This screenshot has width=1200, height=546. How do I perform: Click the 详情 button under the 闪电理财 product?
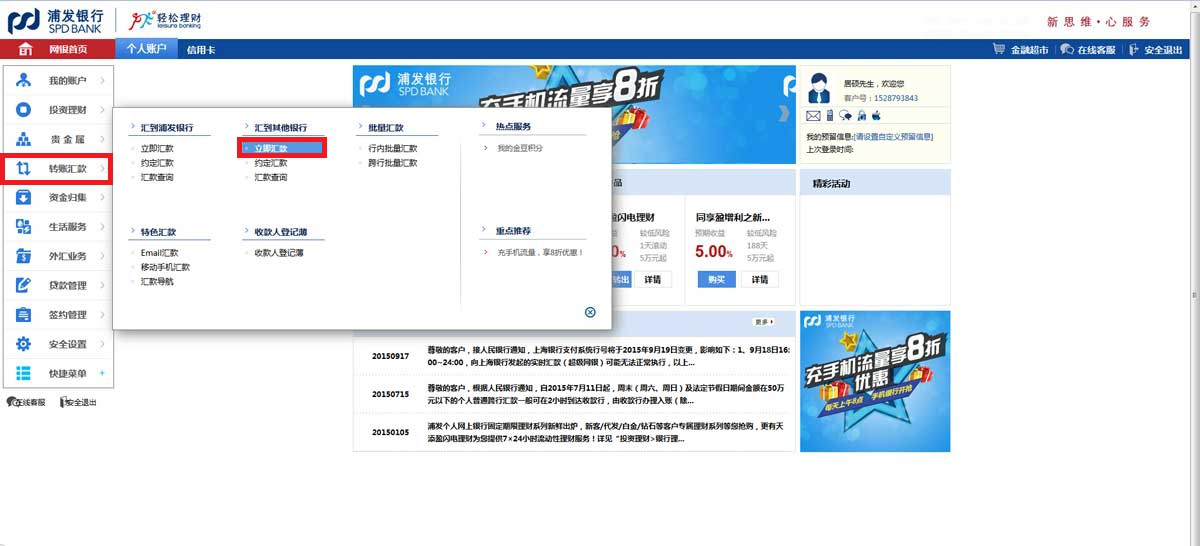[x=652, y=279]
